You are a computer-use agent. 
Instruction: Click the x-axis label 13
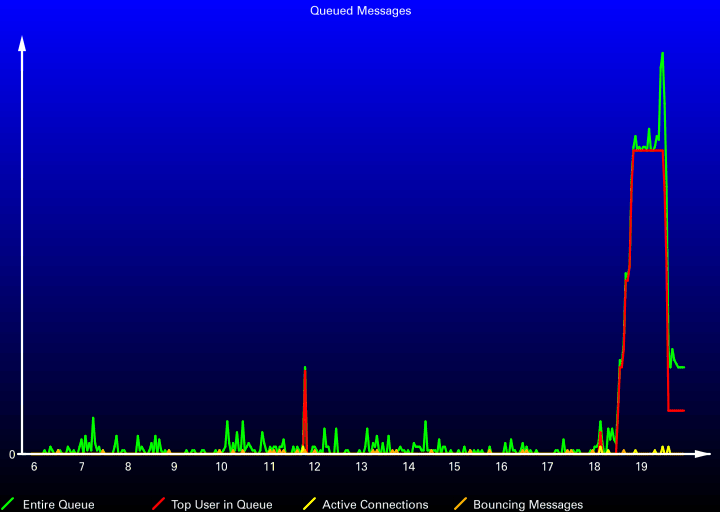click(362, 467)
